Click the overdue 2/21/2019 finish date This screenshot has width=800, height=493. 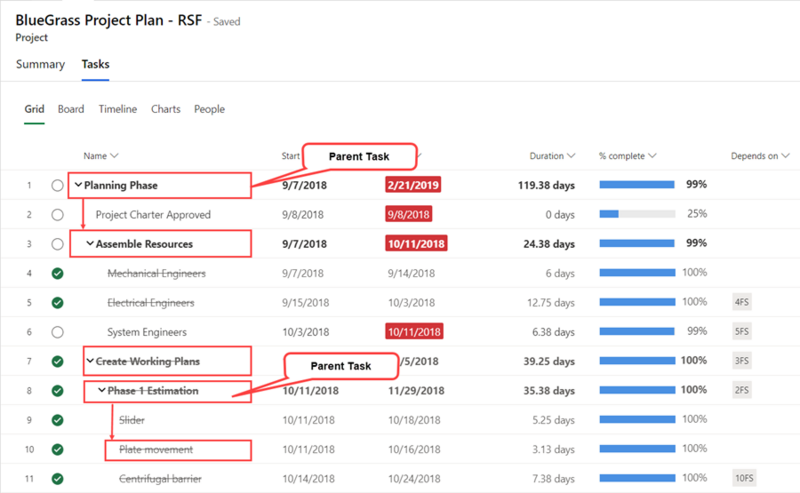click(413, 185)
